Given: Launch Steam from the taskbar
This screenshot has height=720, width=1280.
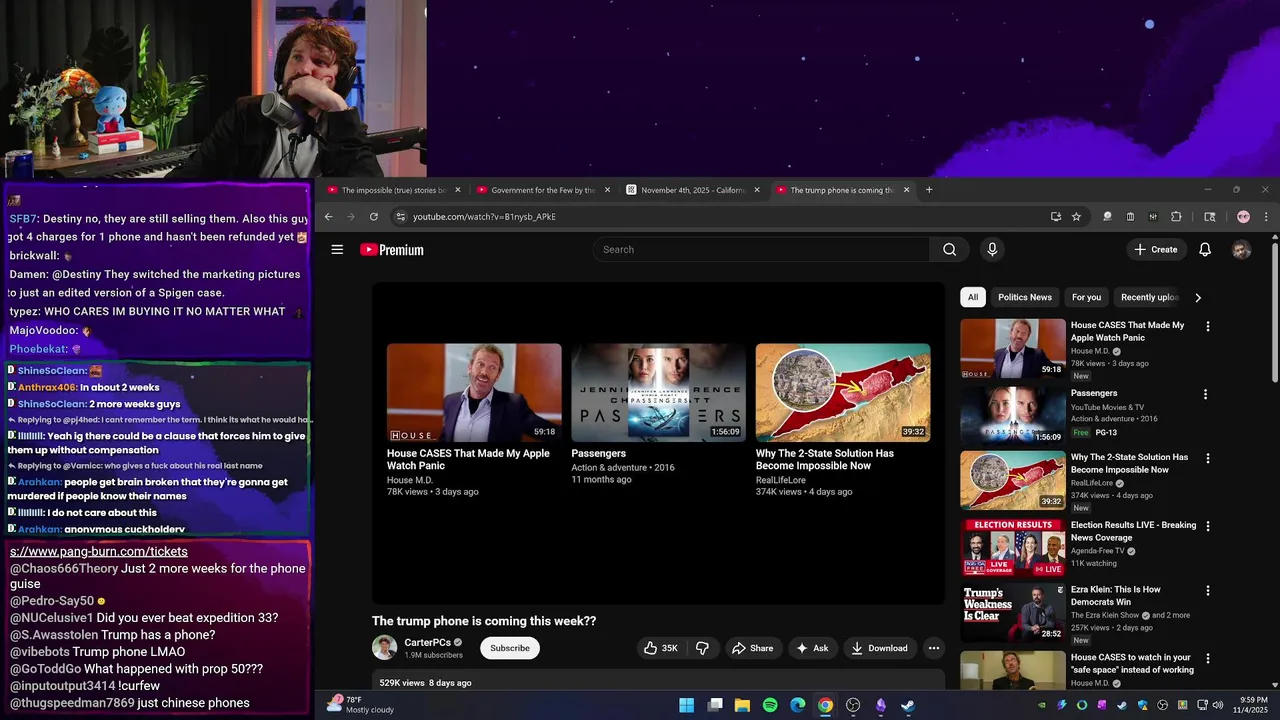Looking at the screenshot, I should point(908,705).
